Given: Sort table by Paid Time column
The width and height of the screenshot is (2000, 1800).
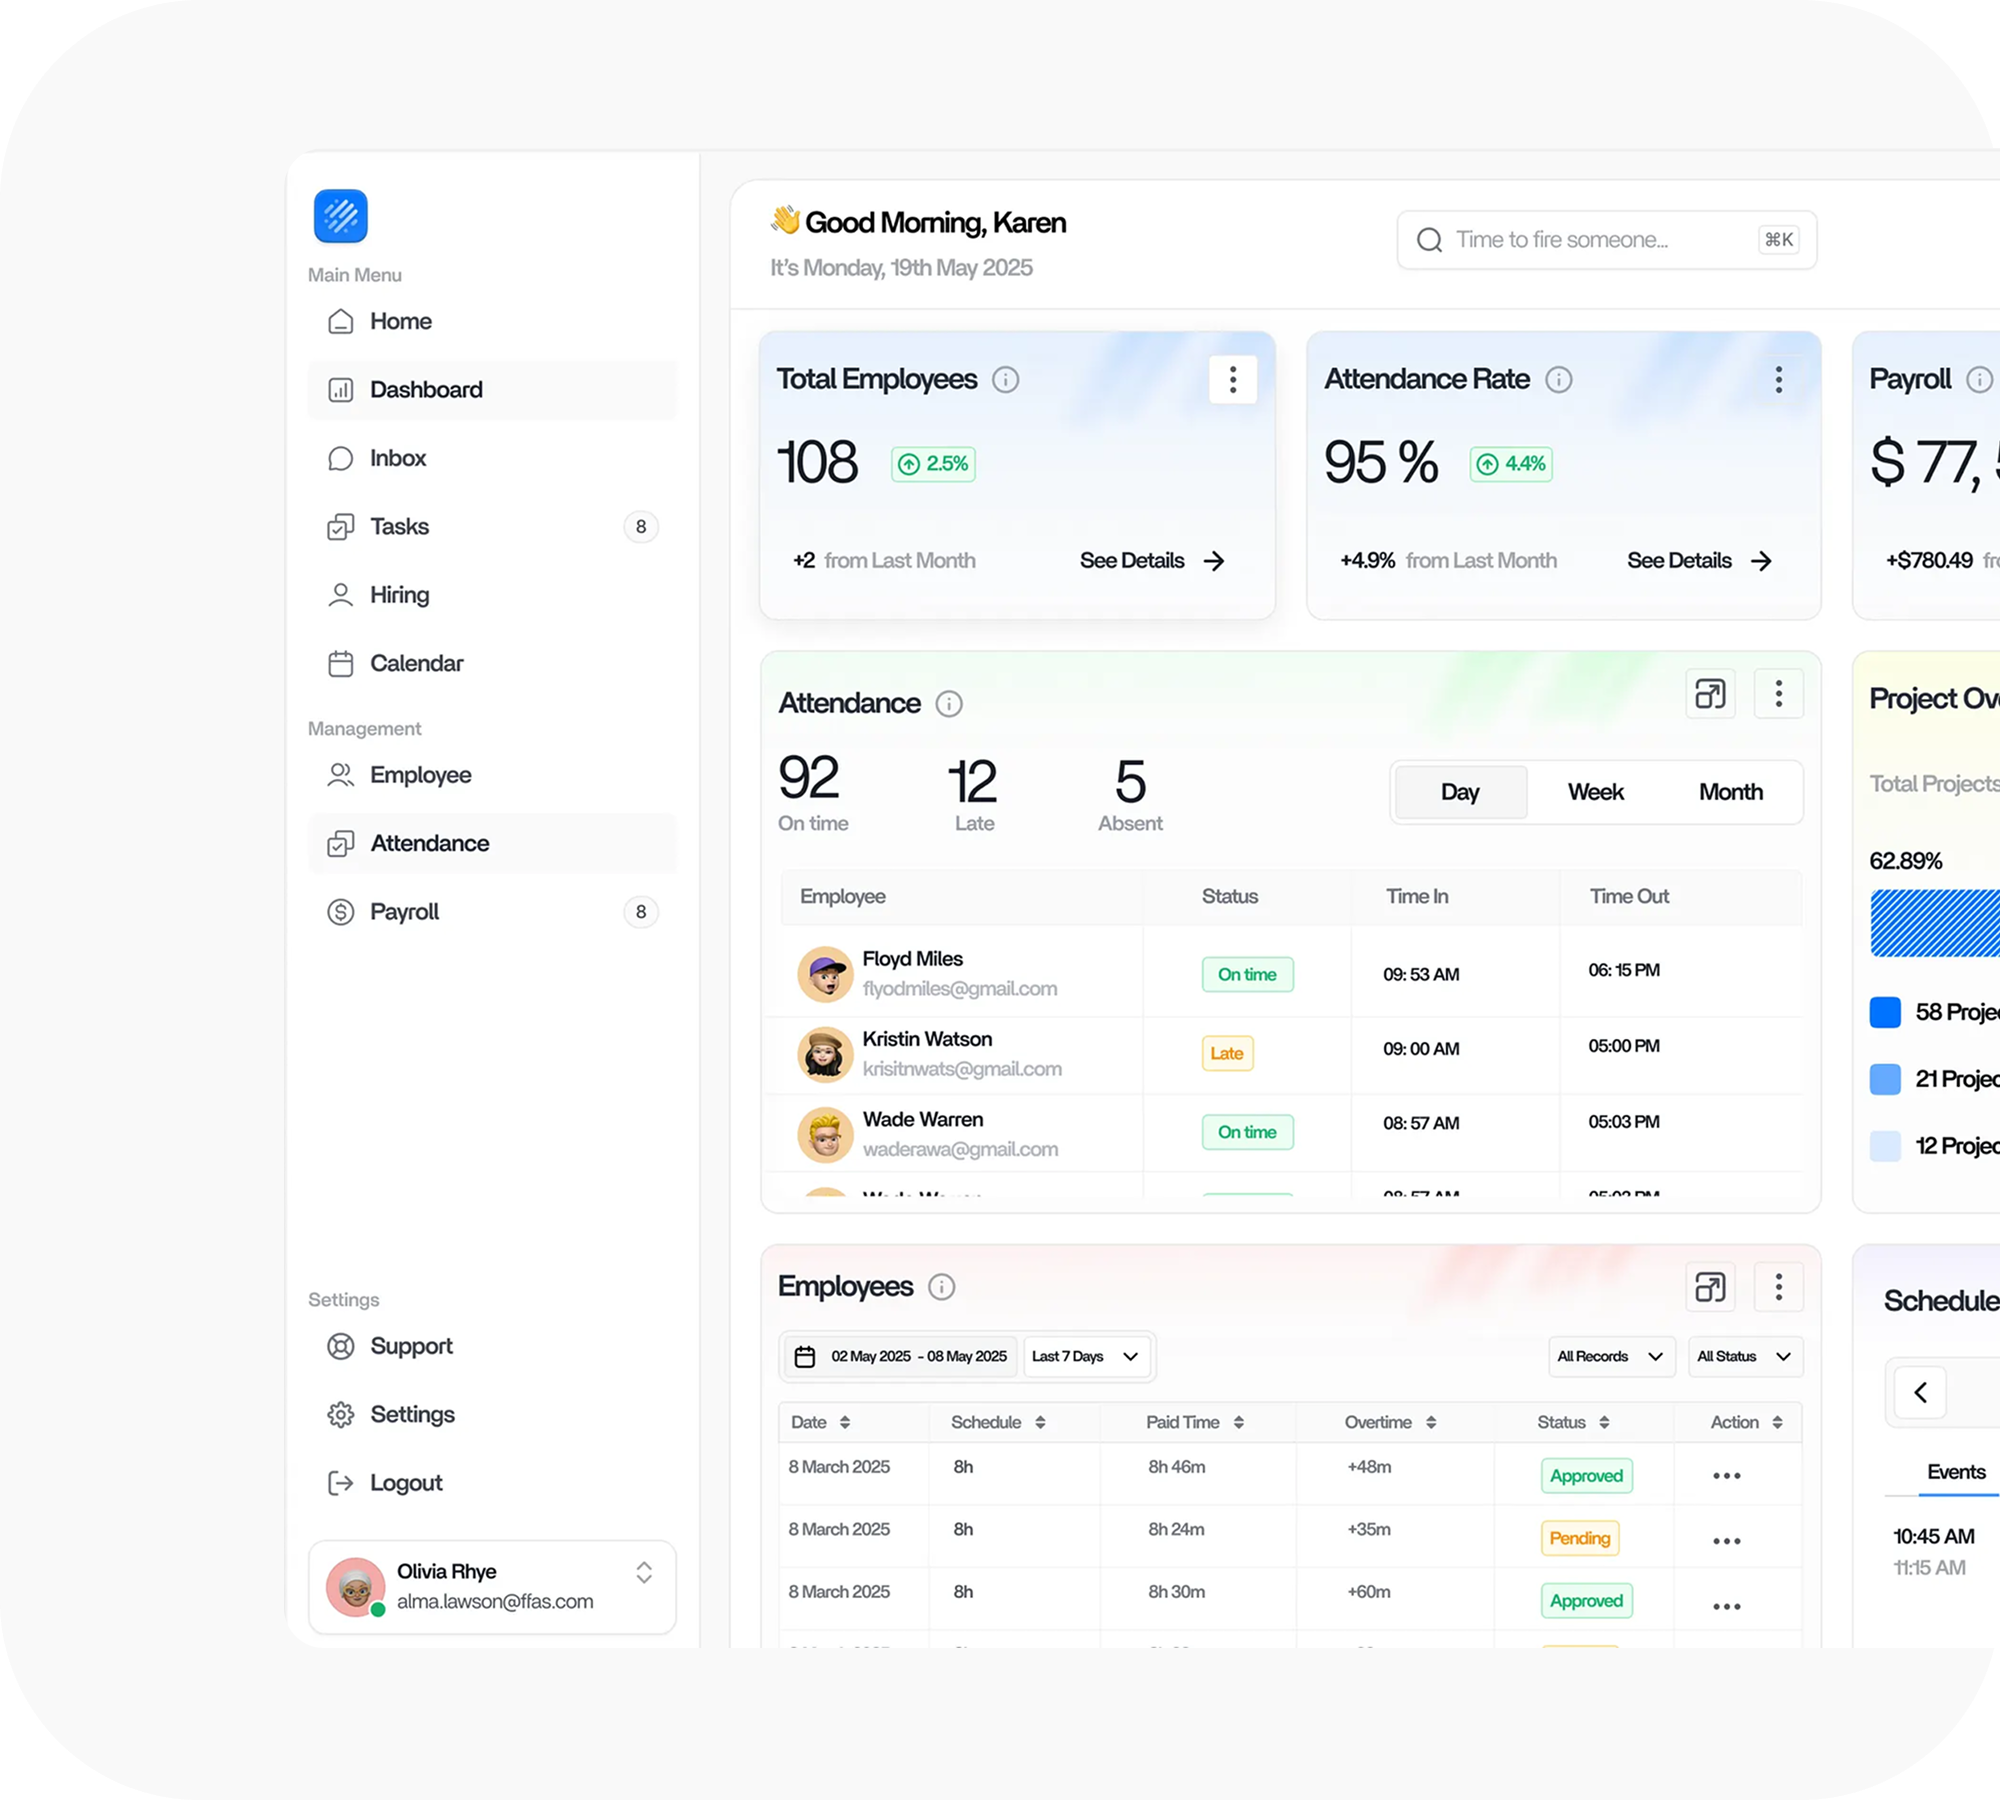Looking at the screenshot, I should pos(1238,1423).
